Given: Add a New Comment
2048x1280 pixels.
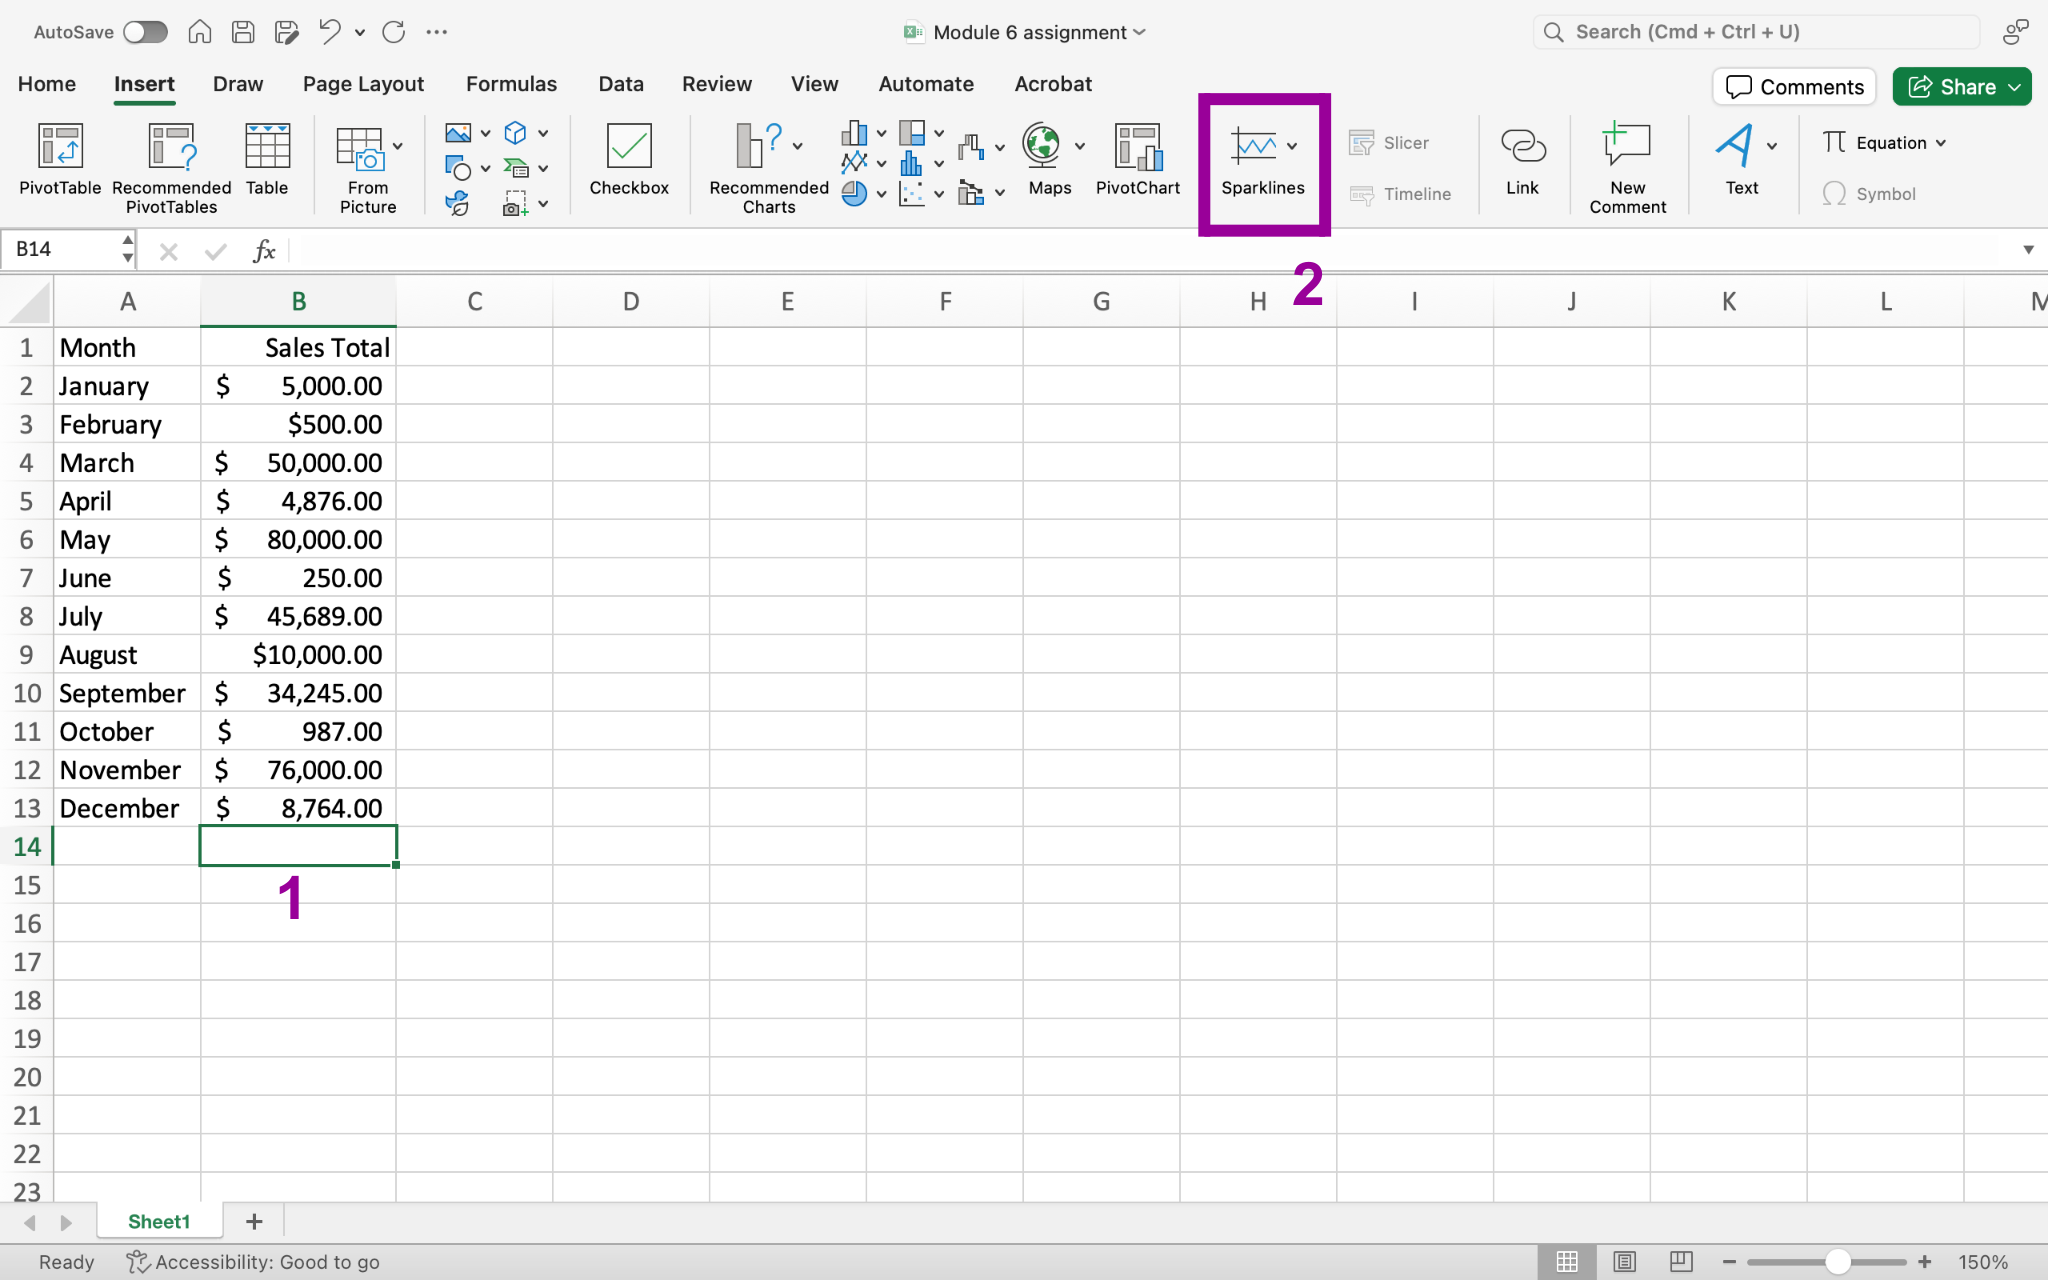Looking at the screenshot, I should click(x=1628, y=168).
